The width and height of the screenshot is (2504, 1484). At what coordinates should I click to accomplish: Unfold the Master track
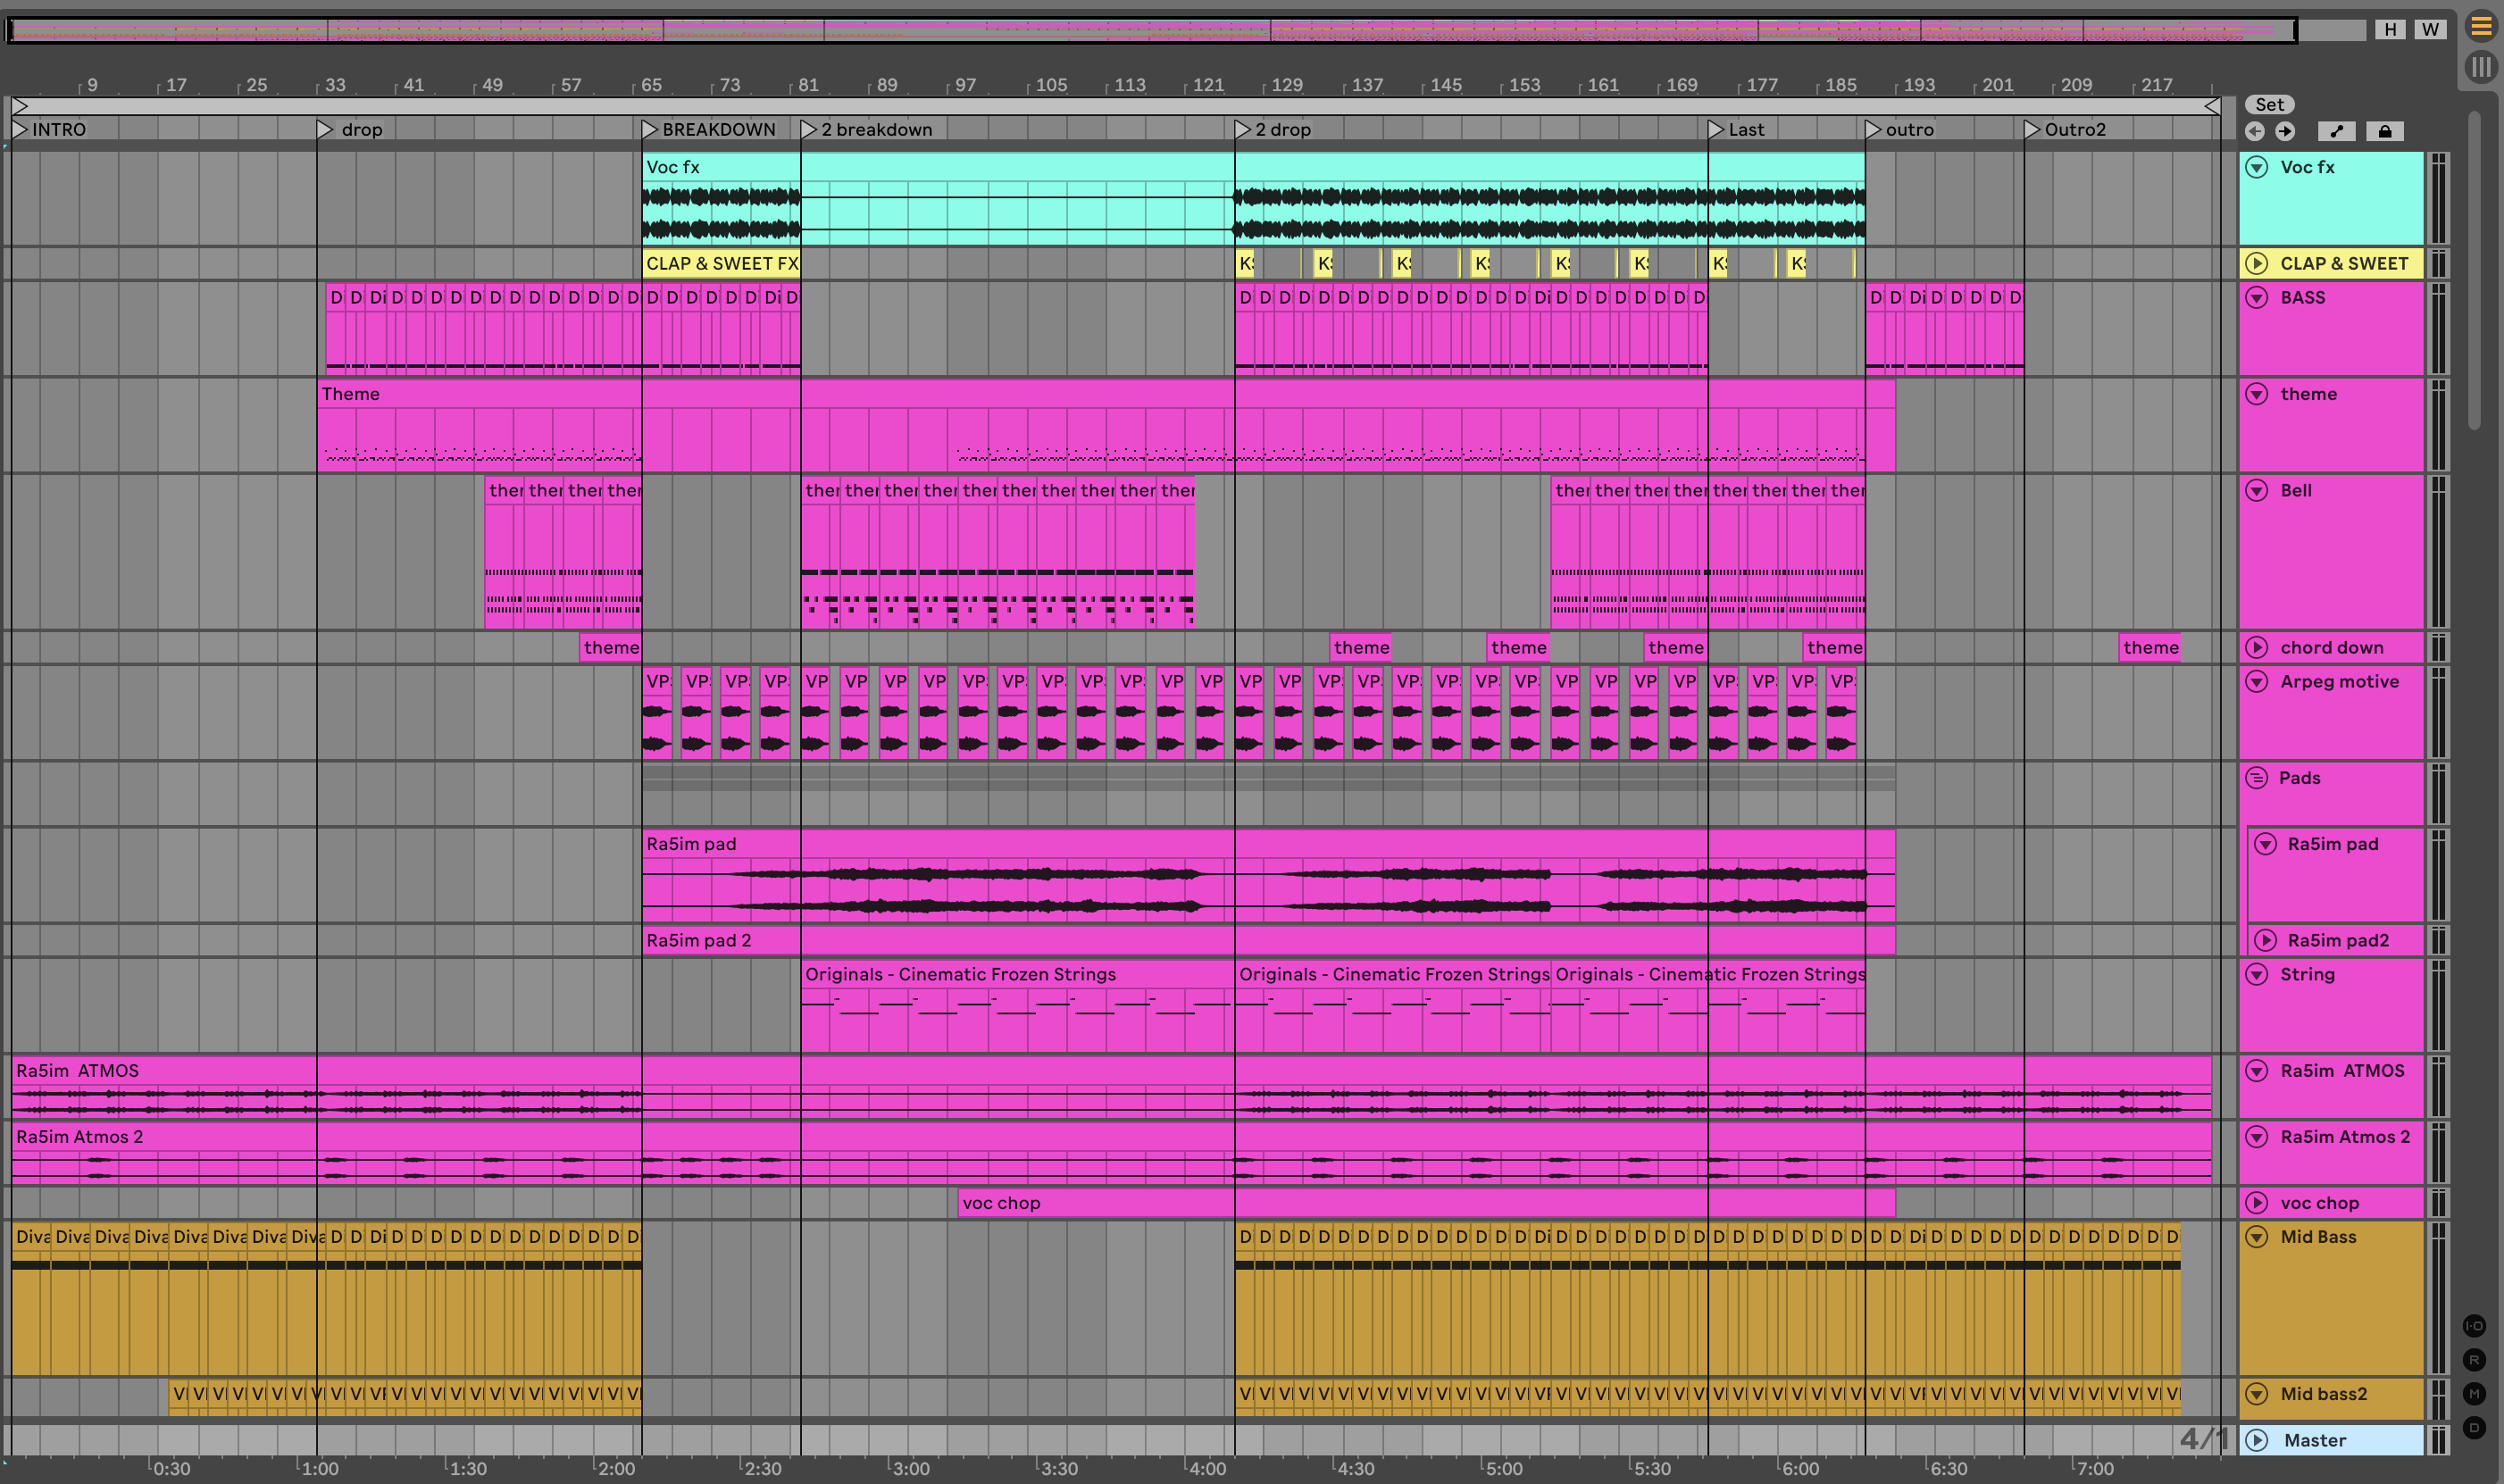(2257, 1441)
